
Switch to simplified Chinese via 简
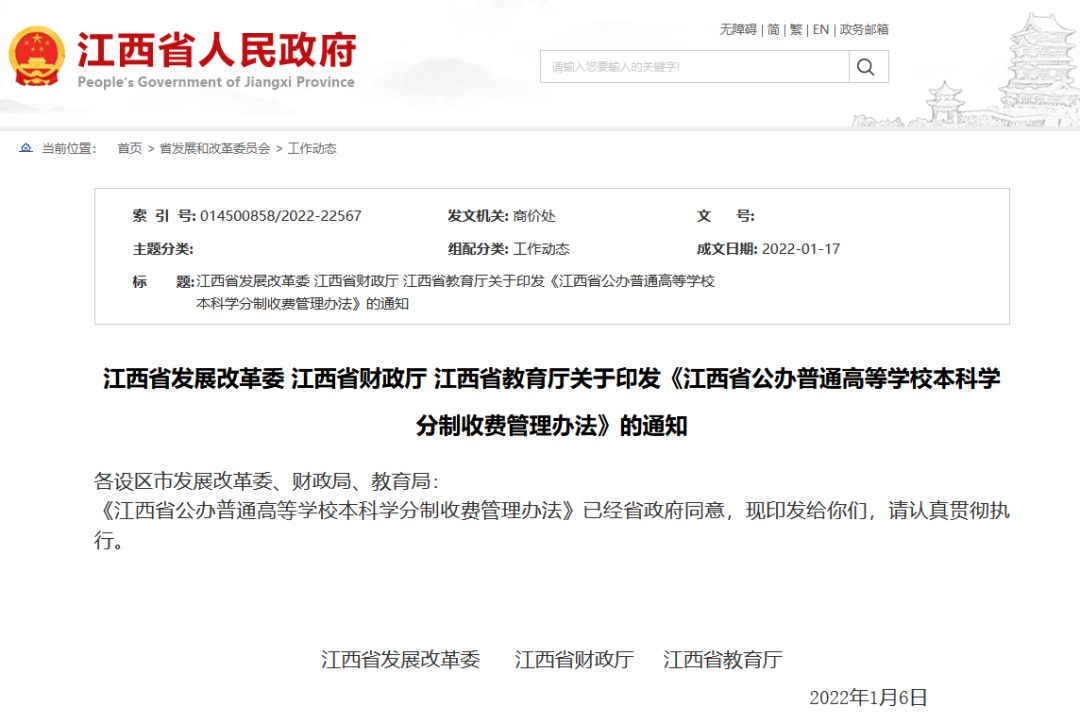pos(773,30)
